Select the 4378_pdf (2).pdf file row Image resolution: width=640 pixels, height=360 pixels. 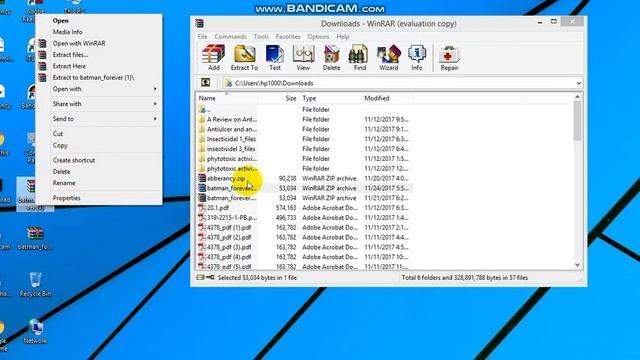tap(304, 237)
